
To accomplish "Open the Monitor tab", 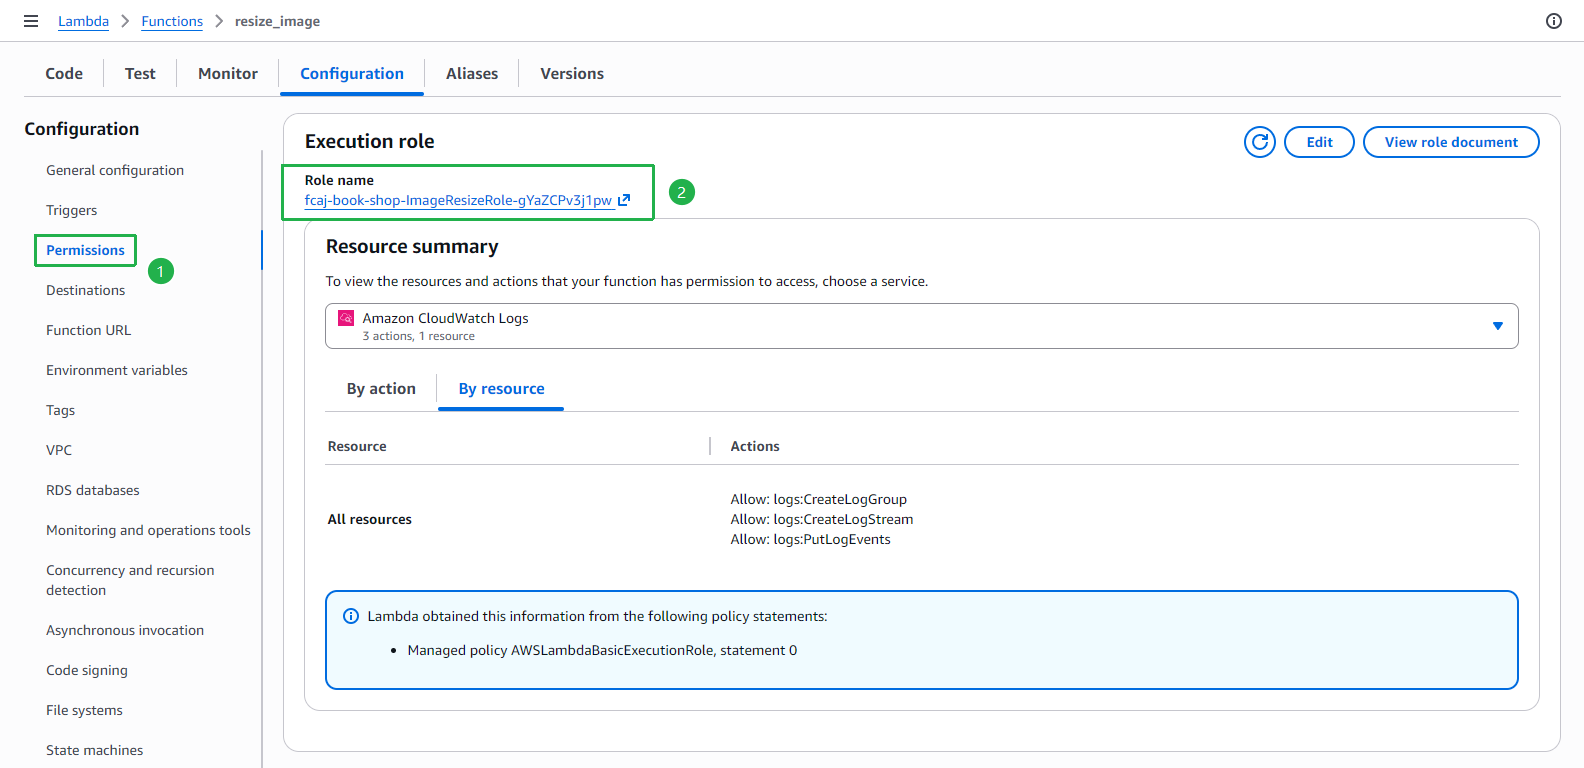I will coord(228,74).
